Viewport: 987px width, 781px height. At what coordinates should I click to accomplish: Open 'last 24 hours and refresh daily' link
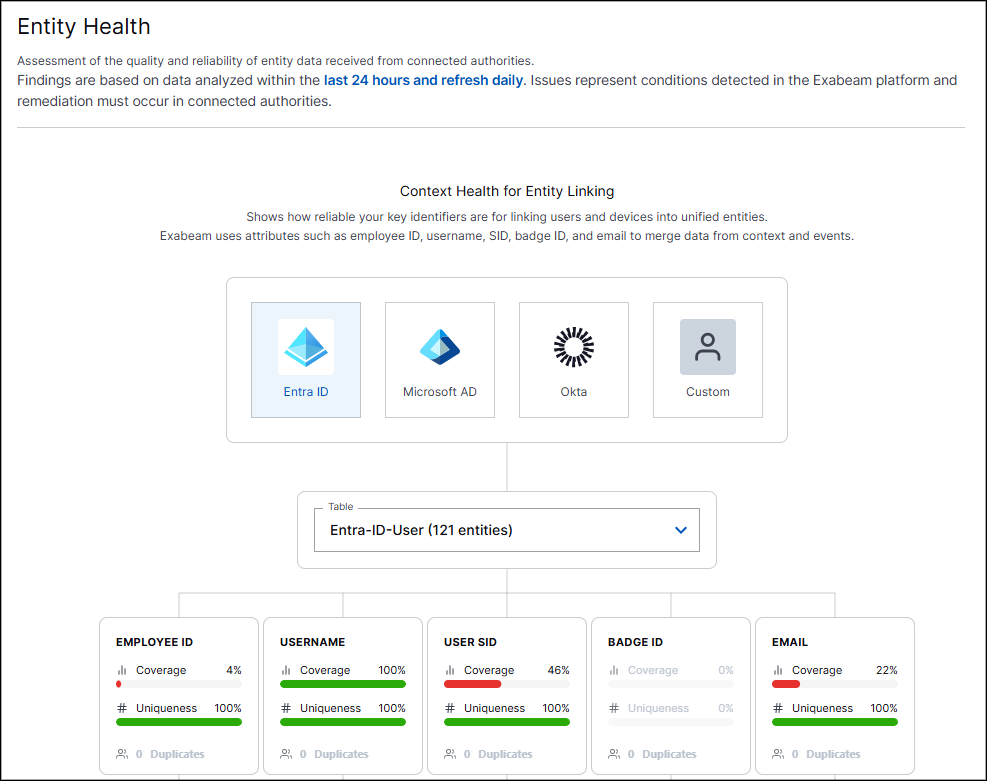pyautogui.click(x=423, y=81)
